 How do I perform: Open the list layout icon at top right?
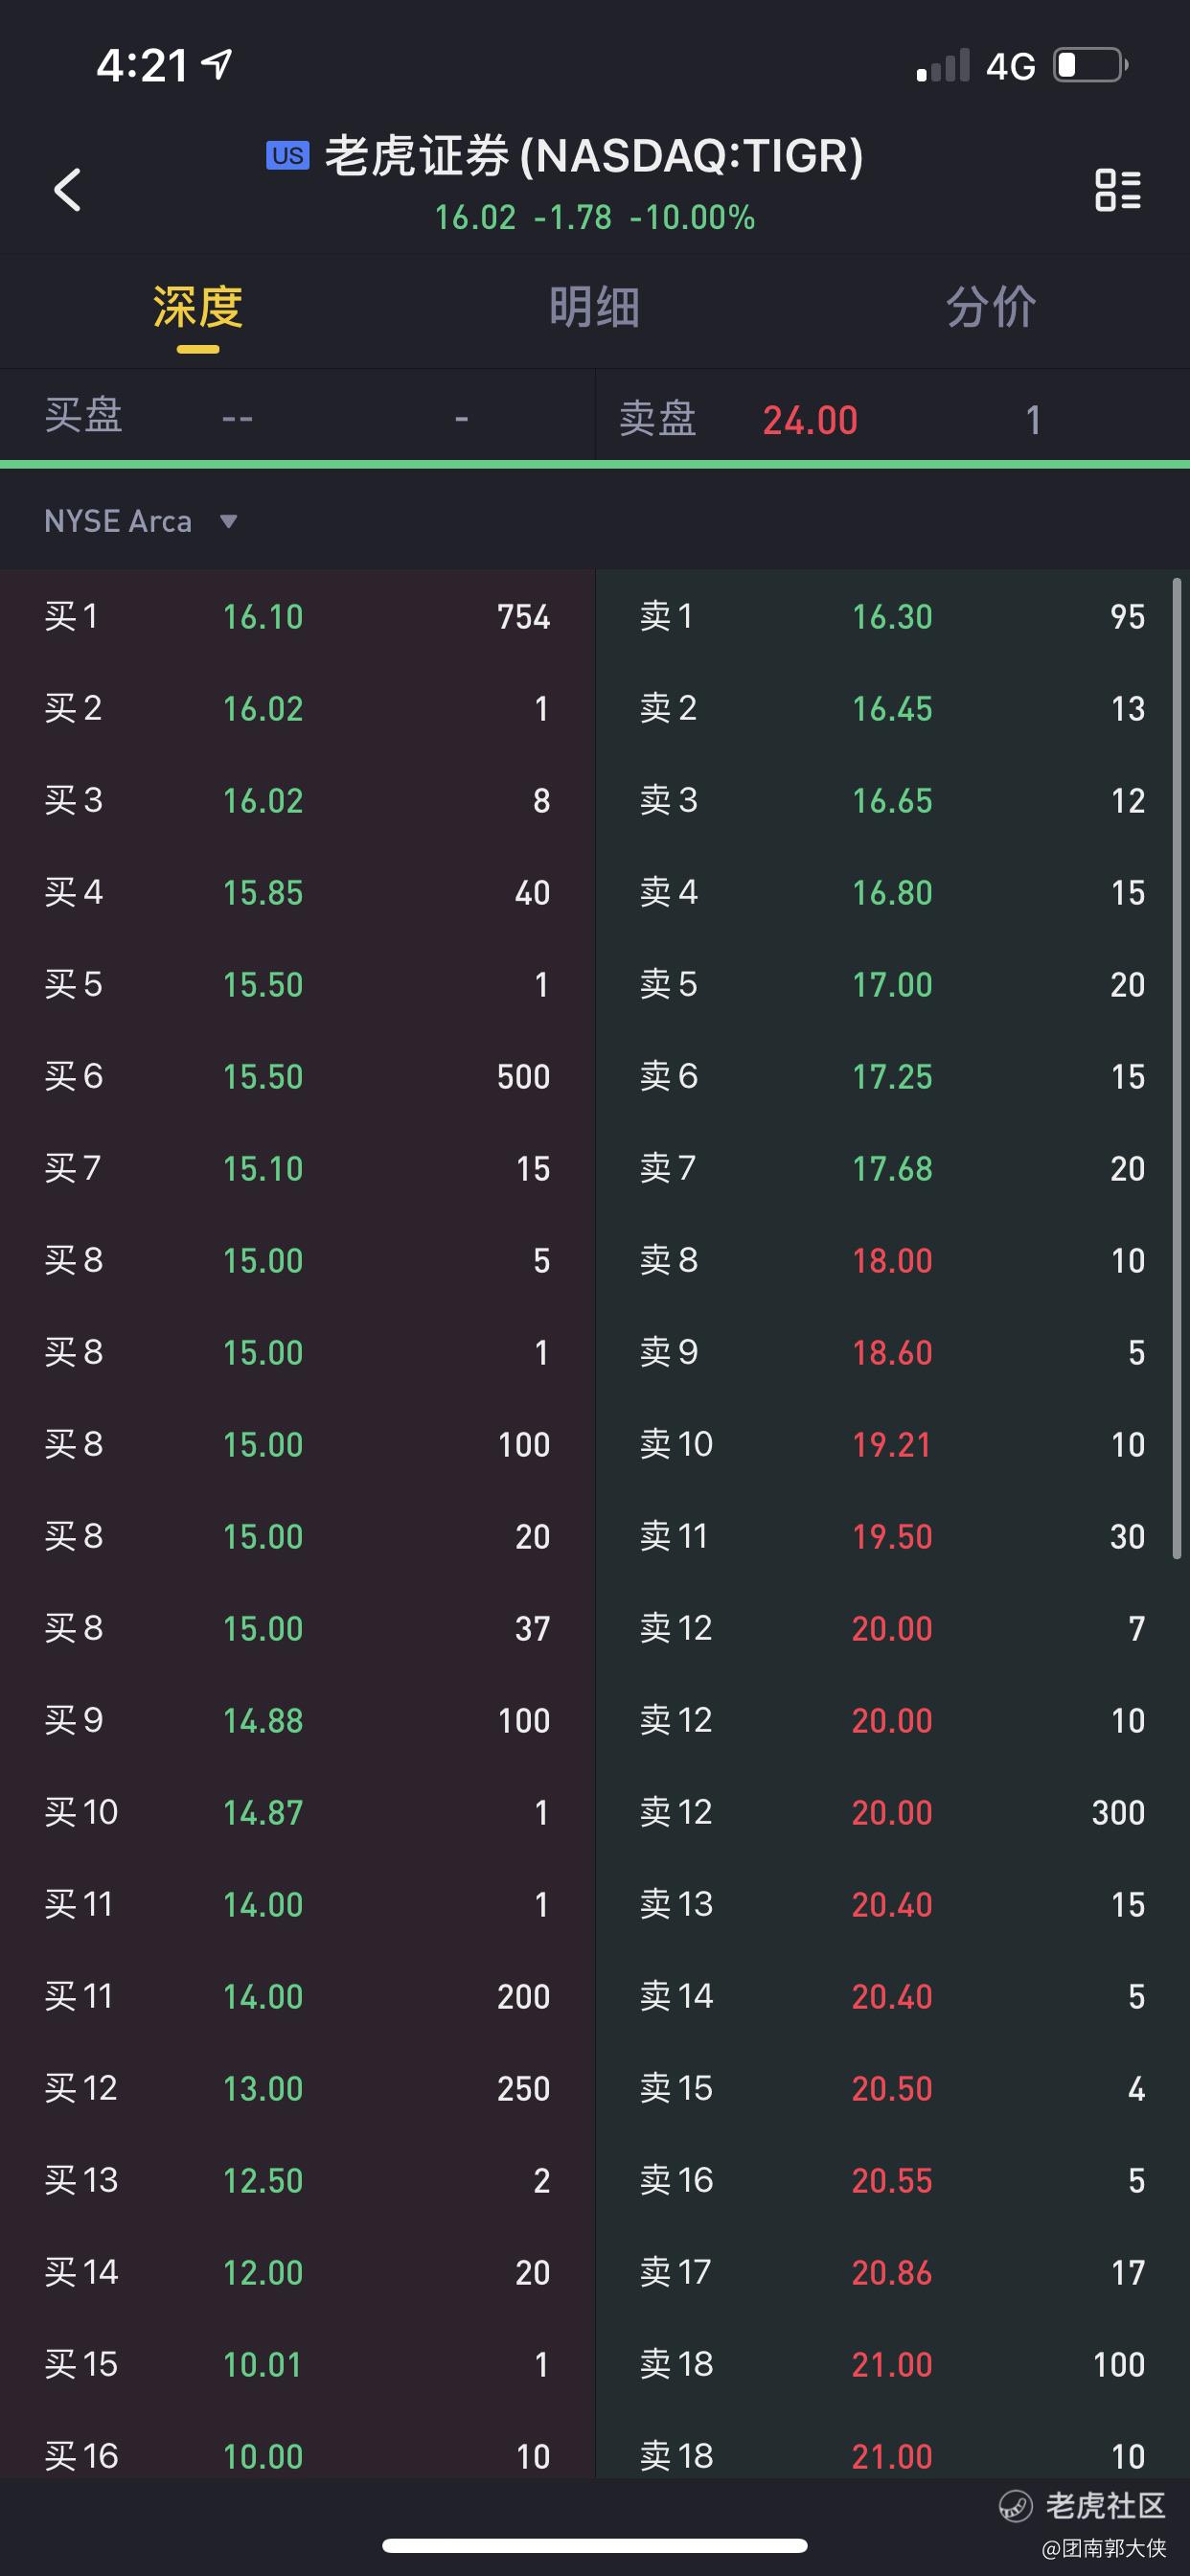1117,189
